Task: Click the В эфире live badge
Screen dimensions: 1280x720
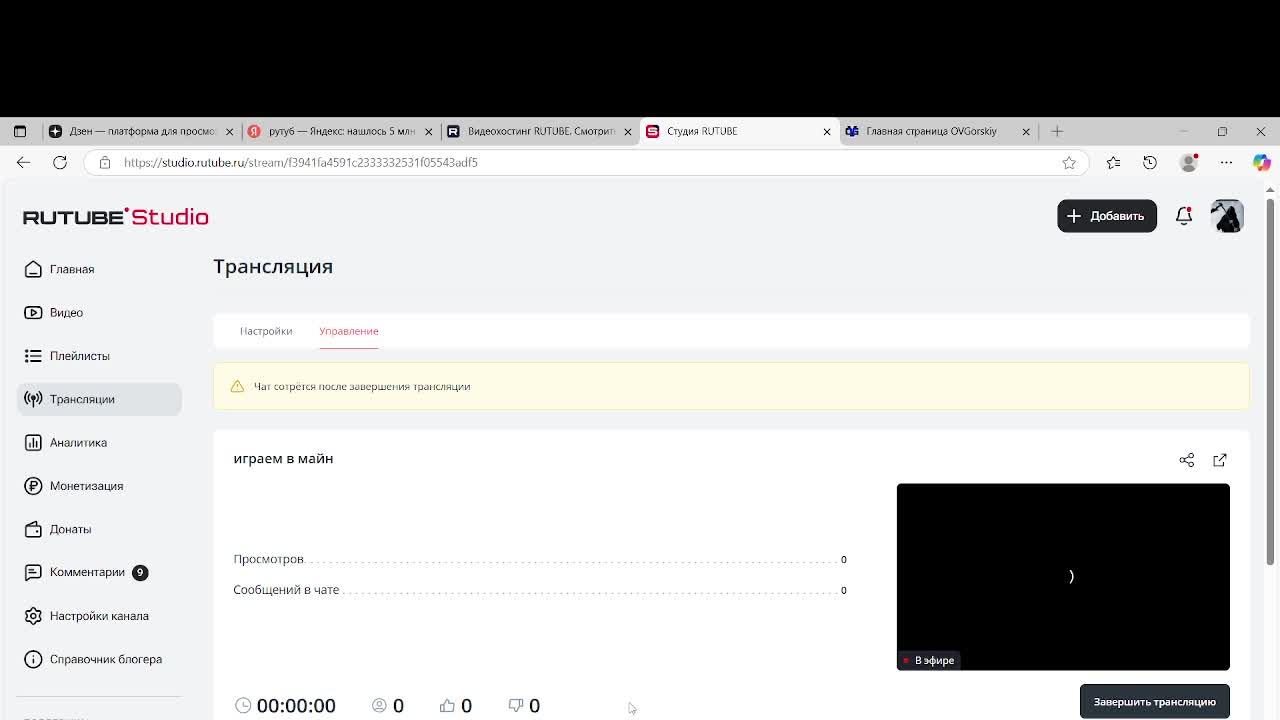Action: [x=929, y=660]
